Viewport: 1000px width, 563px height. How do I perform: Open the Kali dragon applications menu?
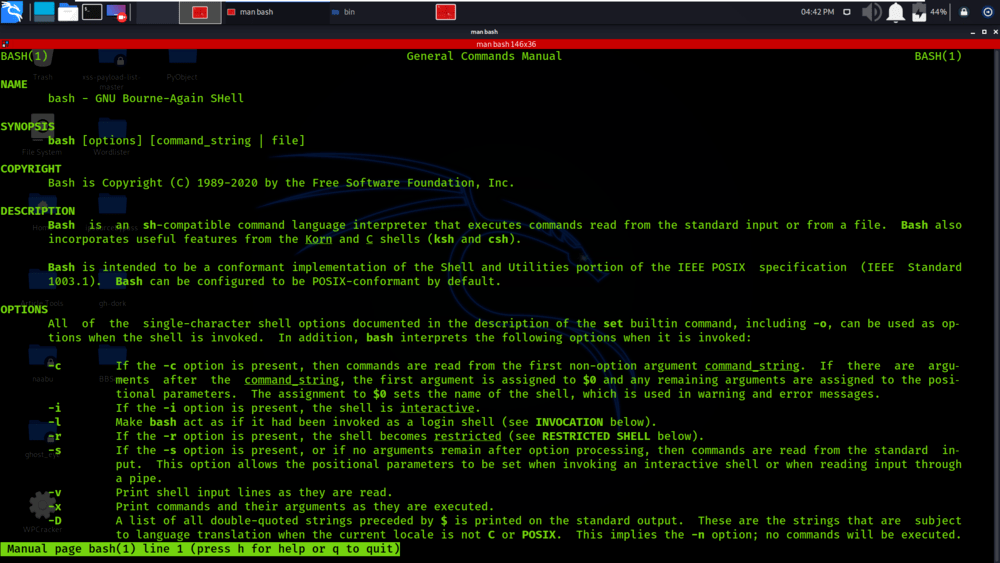[x=11, y=11]
